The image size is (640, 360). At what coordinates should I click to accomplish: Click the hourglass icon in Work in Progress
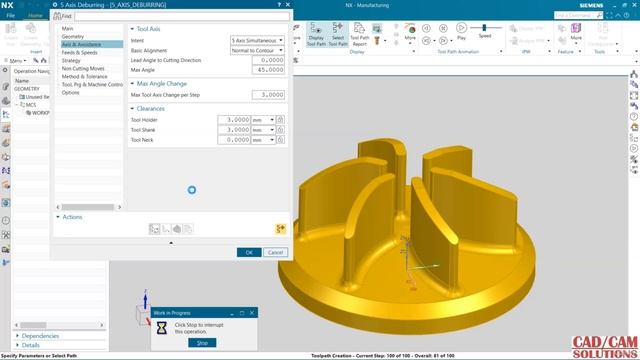click(x=162, y=328)
